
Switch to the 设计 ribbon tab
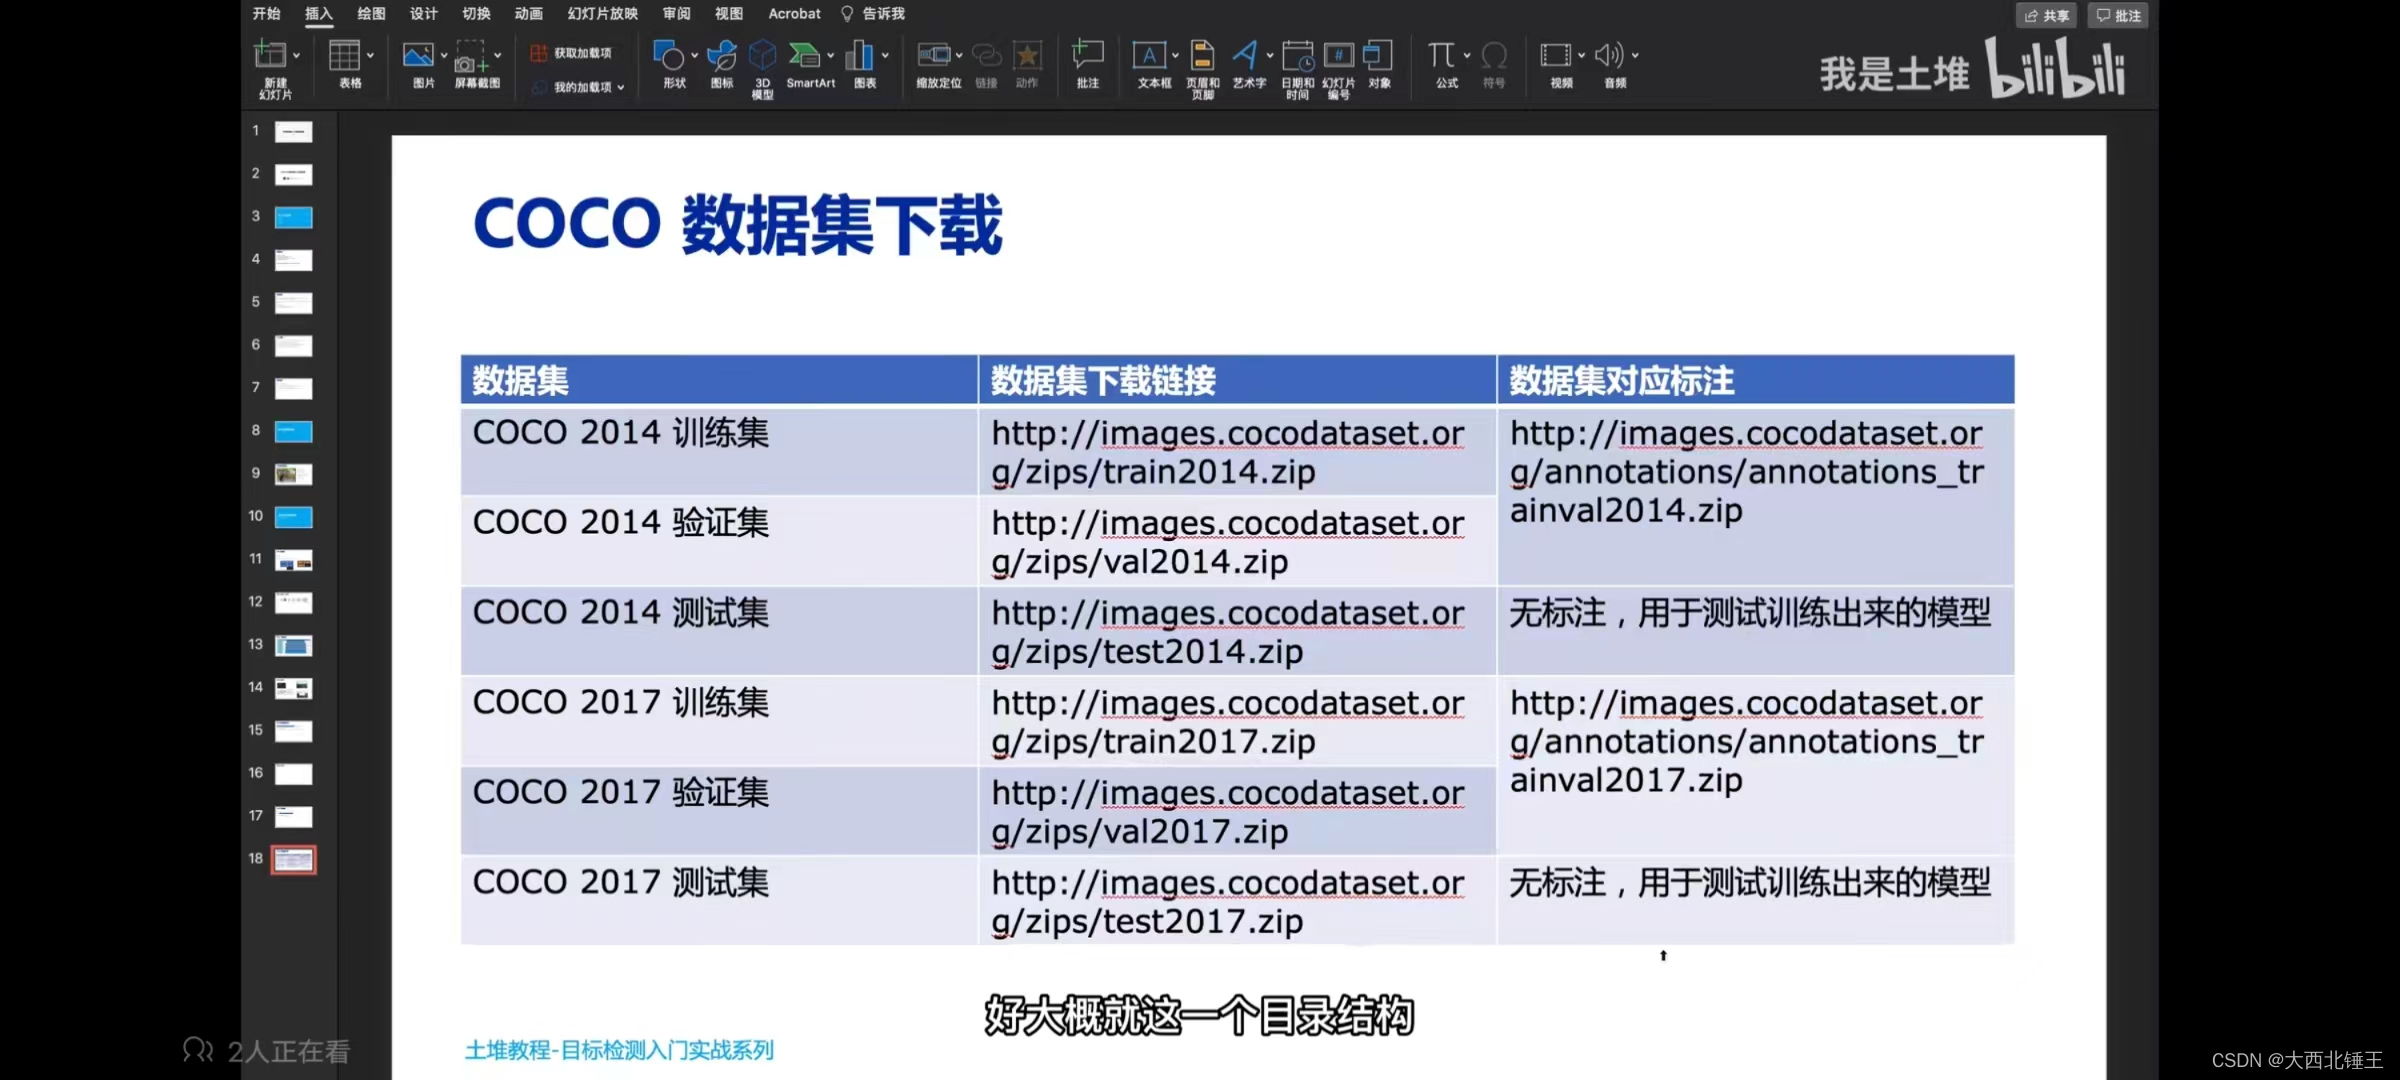(423, 14)
